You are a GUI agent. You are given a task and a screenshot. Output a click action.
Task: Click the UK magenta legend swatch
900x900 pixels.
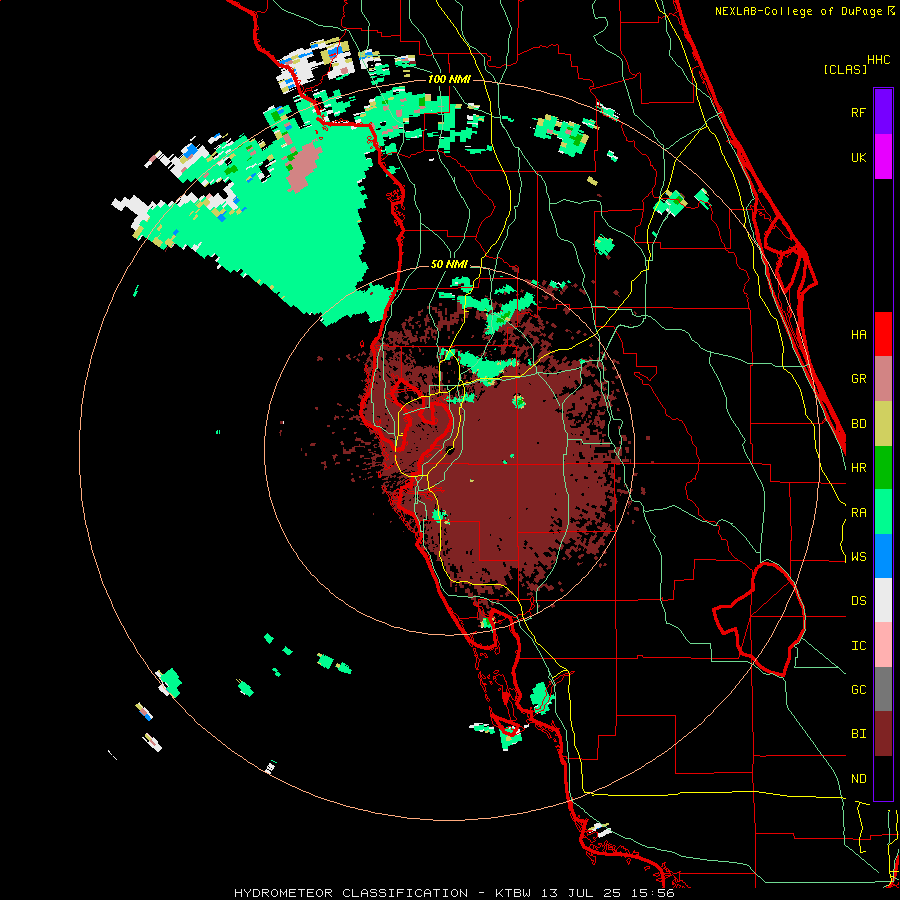click(x=883, y=157)
